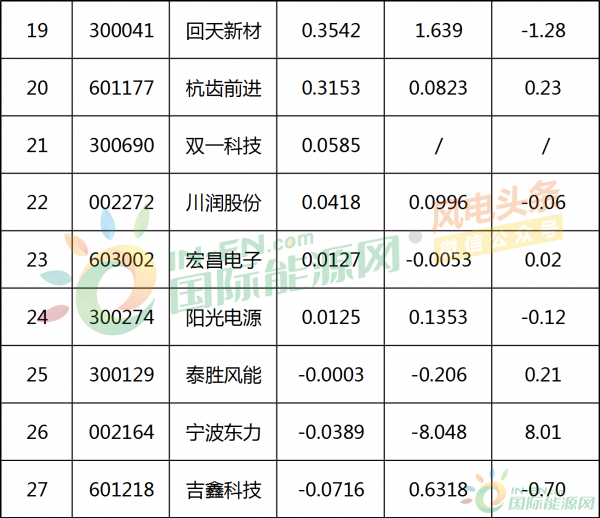The width and height of the screenshot is (600, 518).
Task: Select company name 阳光电源
Action: pos(223,318)
